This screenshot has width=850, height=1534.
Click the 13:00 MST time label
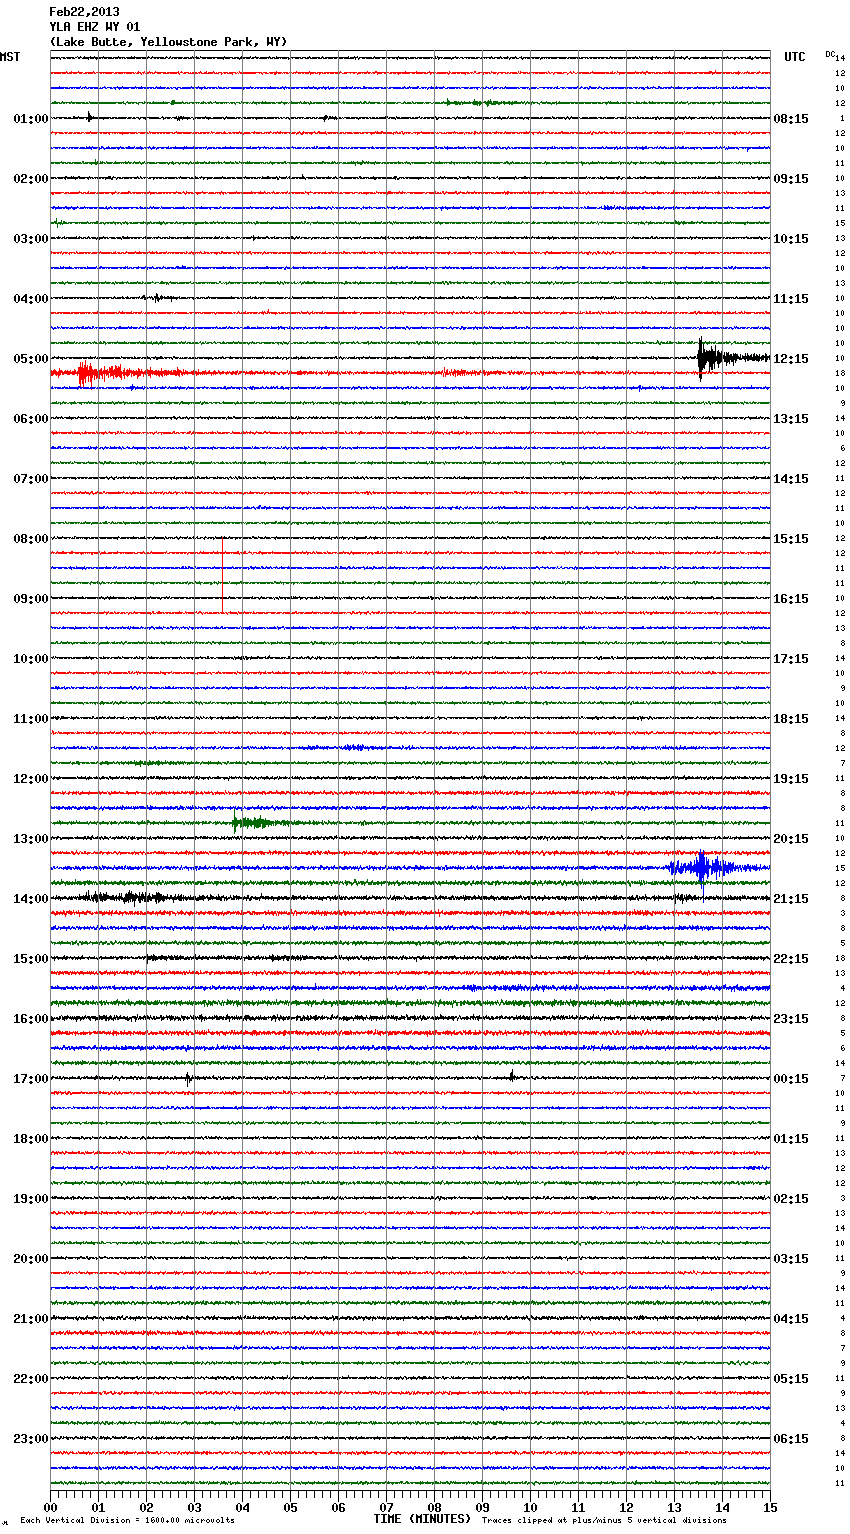pyautogui.click(x=31, y=839)
